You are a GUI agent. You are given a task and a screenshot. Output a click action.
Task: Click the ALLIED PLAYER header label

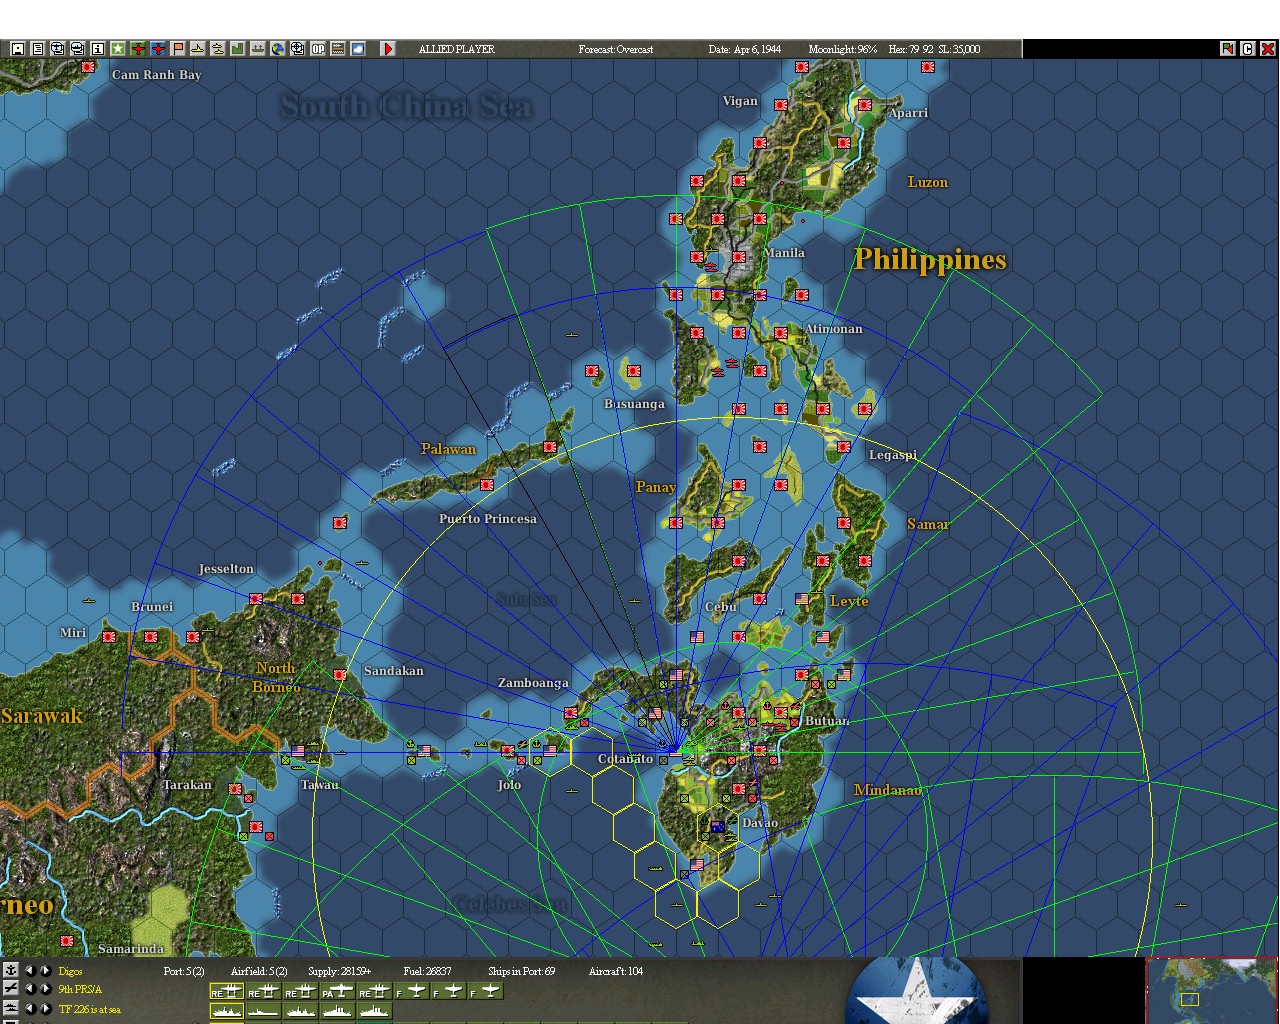(456, 47)
